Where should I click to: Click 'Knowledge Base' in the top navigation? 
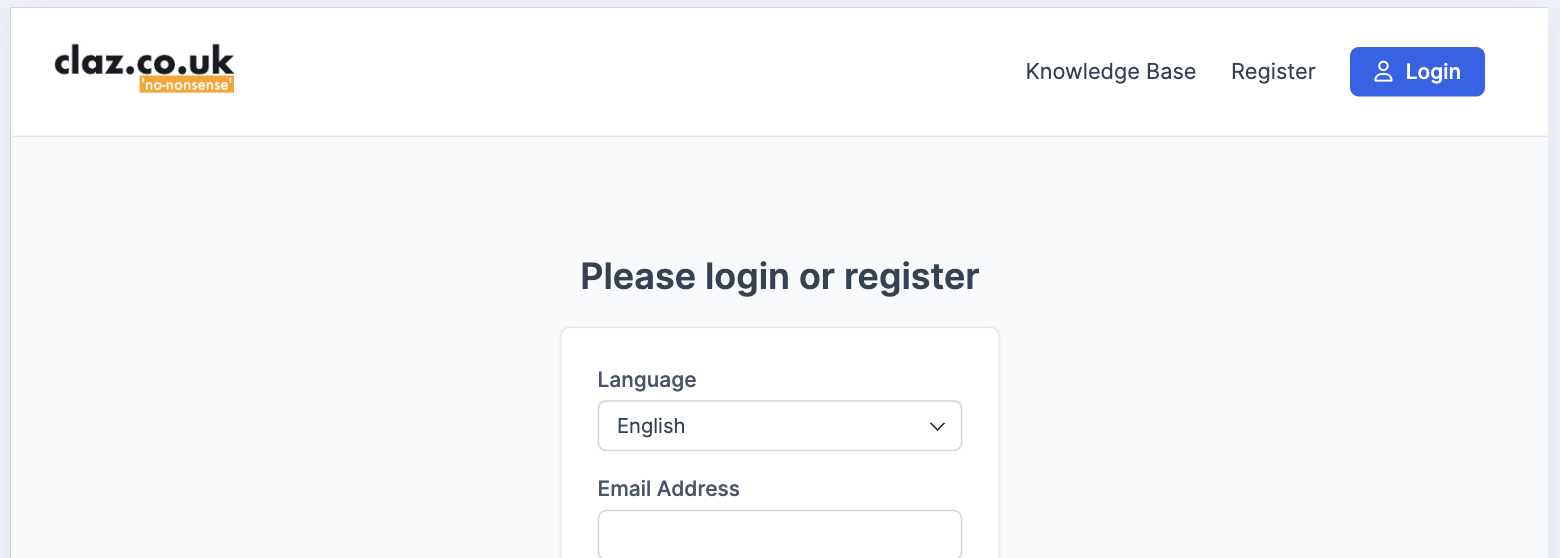[x=1110, y=72]
